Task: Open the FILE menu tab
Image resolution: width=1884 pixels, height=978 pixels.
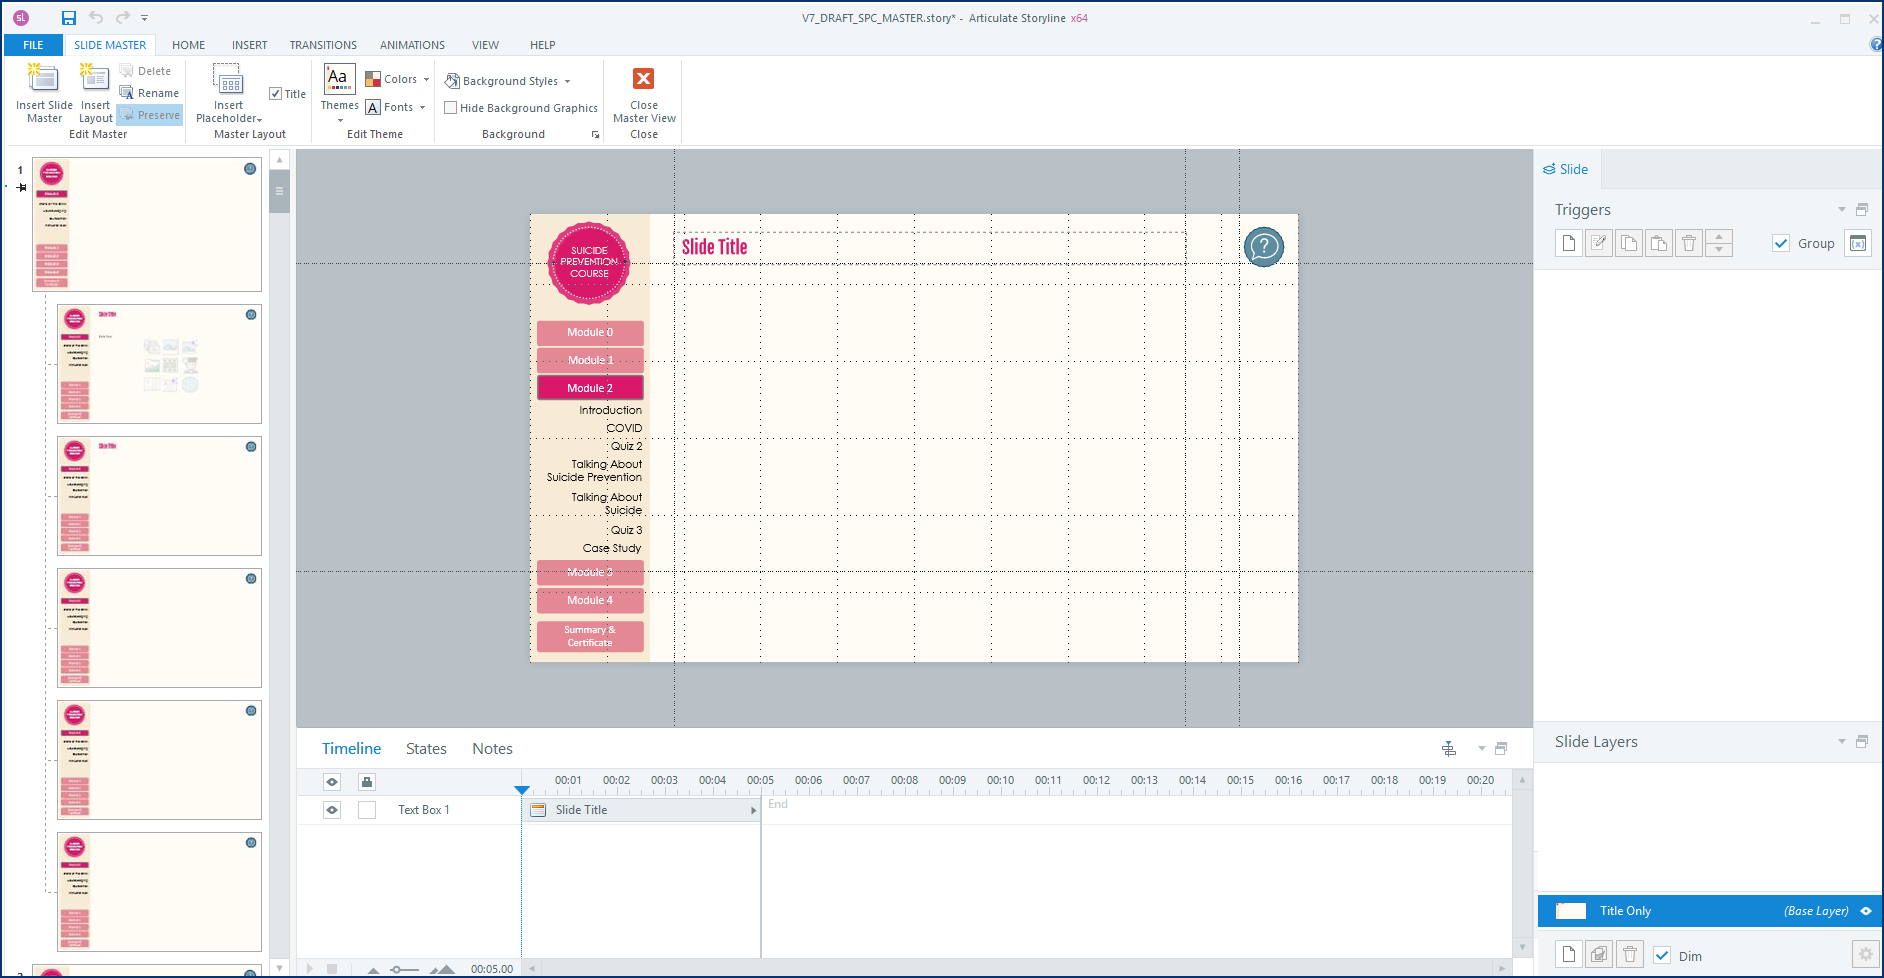Action: [33, 45]
